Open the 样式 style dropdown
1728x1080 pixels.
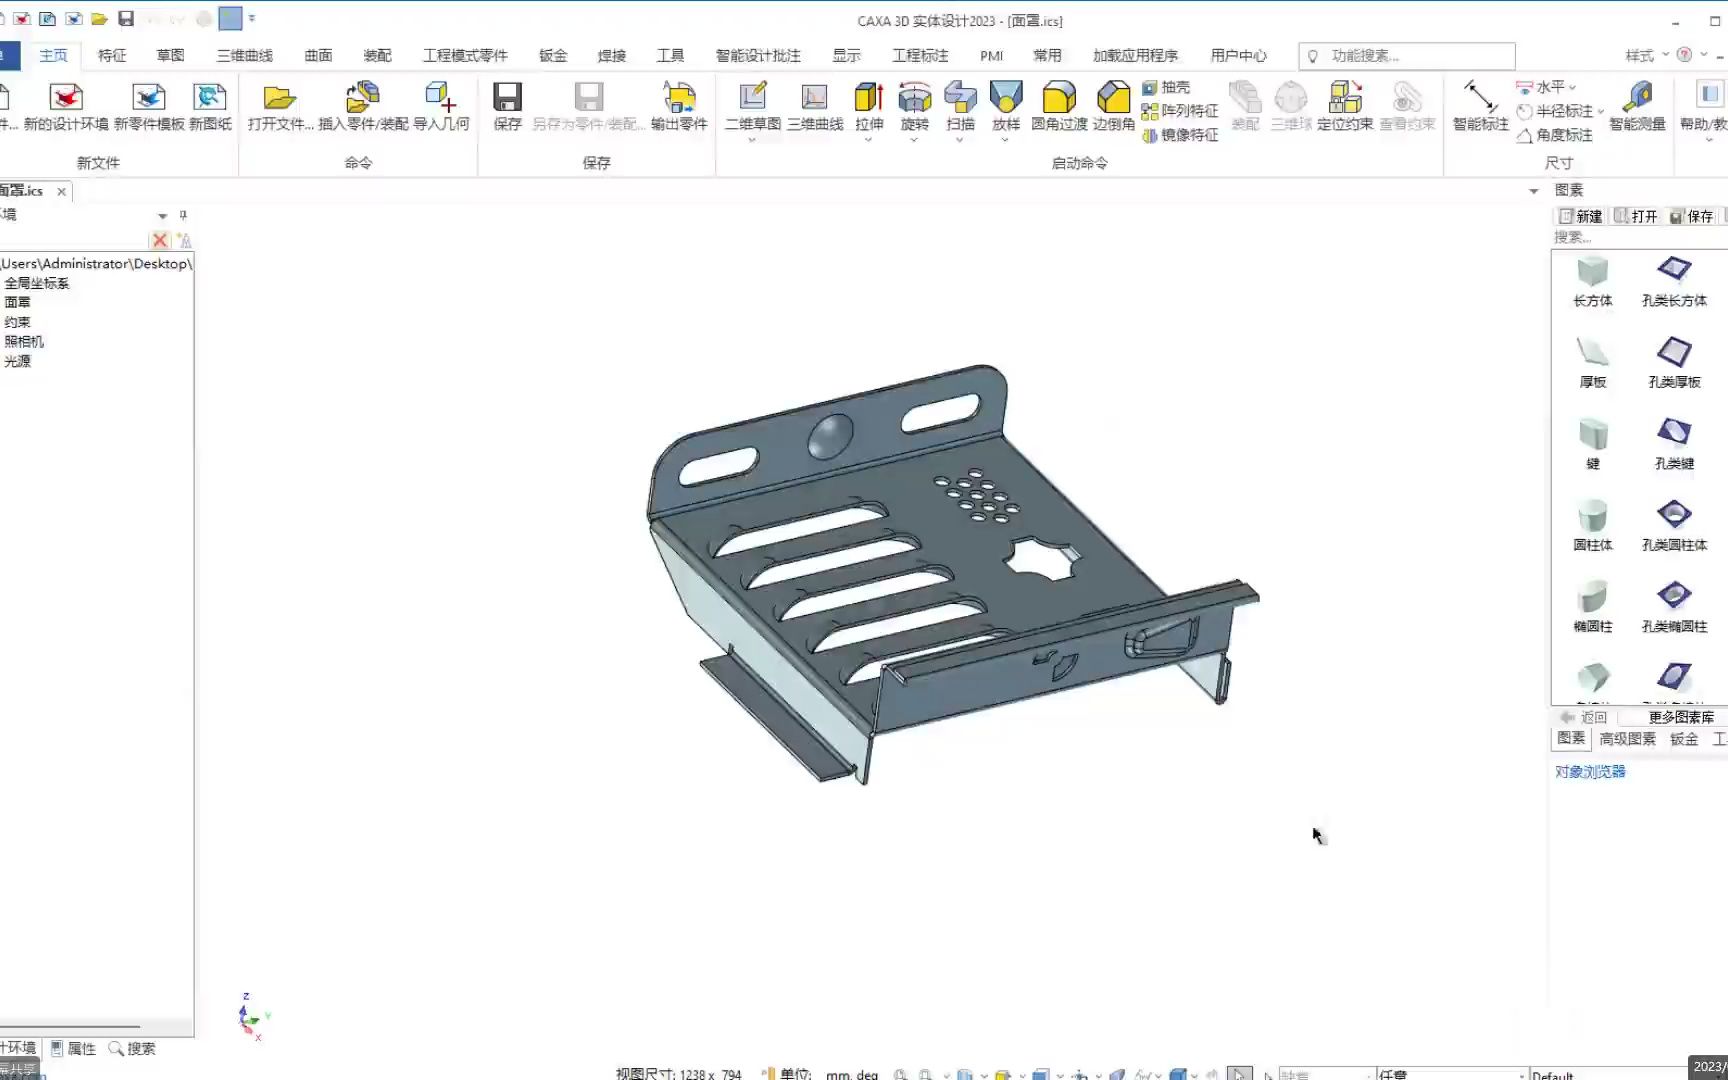pyautogui.click(x=1647, y=56)
